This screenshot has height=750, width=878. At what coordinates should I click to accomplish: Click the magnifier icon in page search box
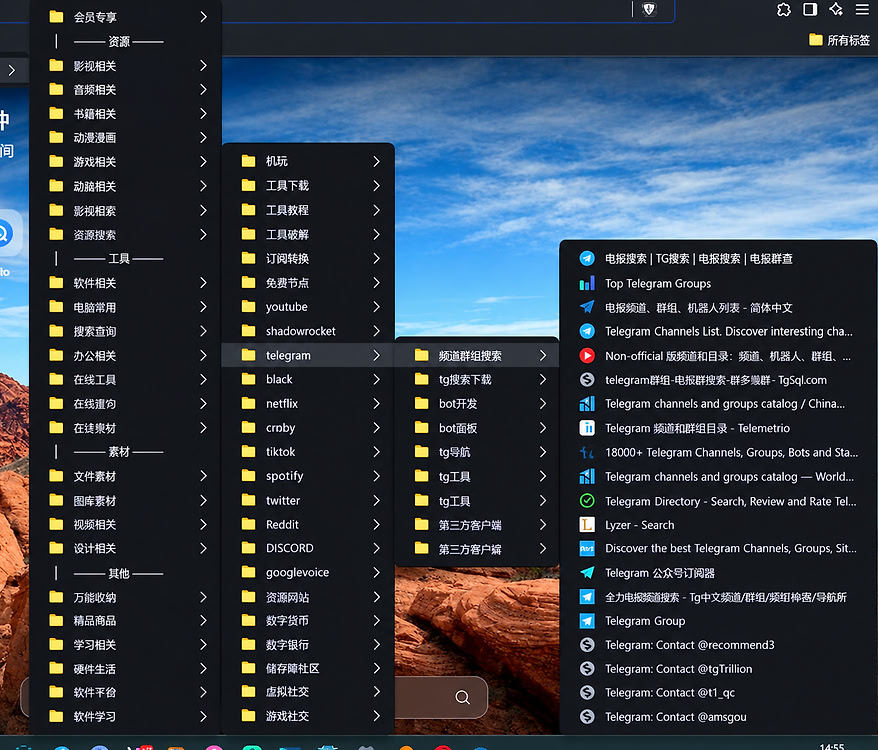point(462,697)
